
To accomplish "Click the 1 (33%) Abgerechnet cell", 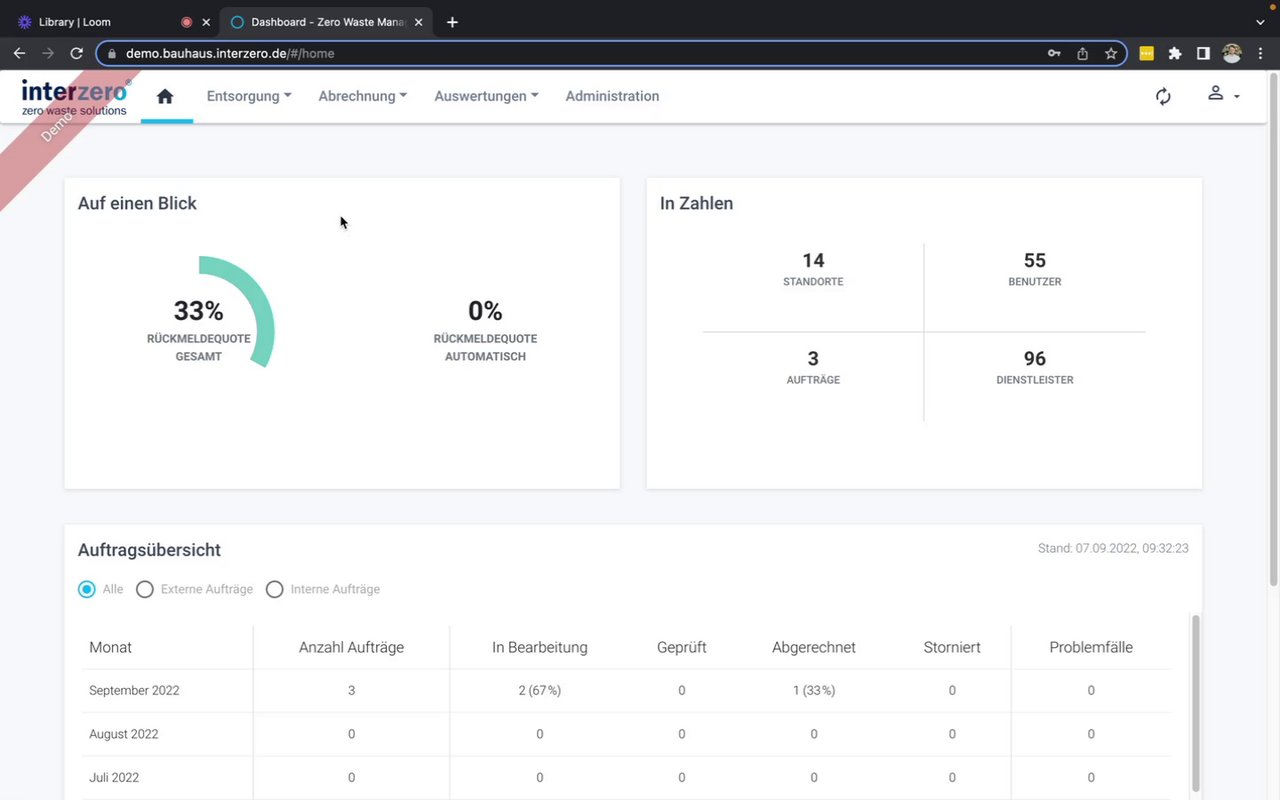I will (x=814, y=690).
